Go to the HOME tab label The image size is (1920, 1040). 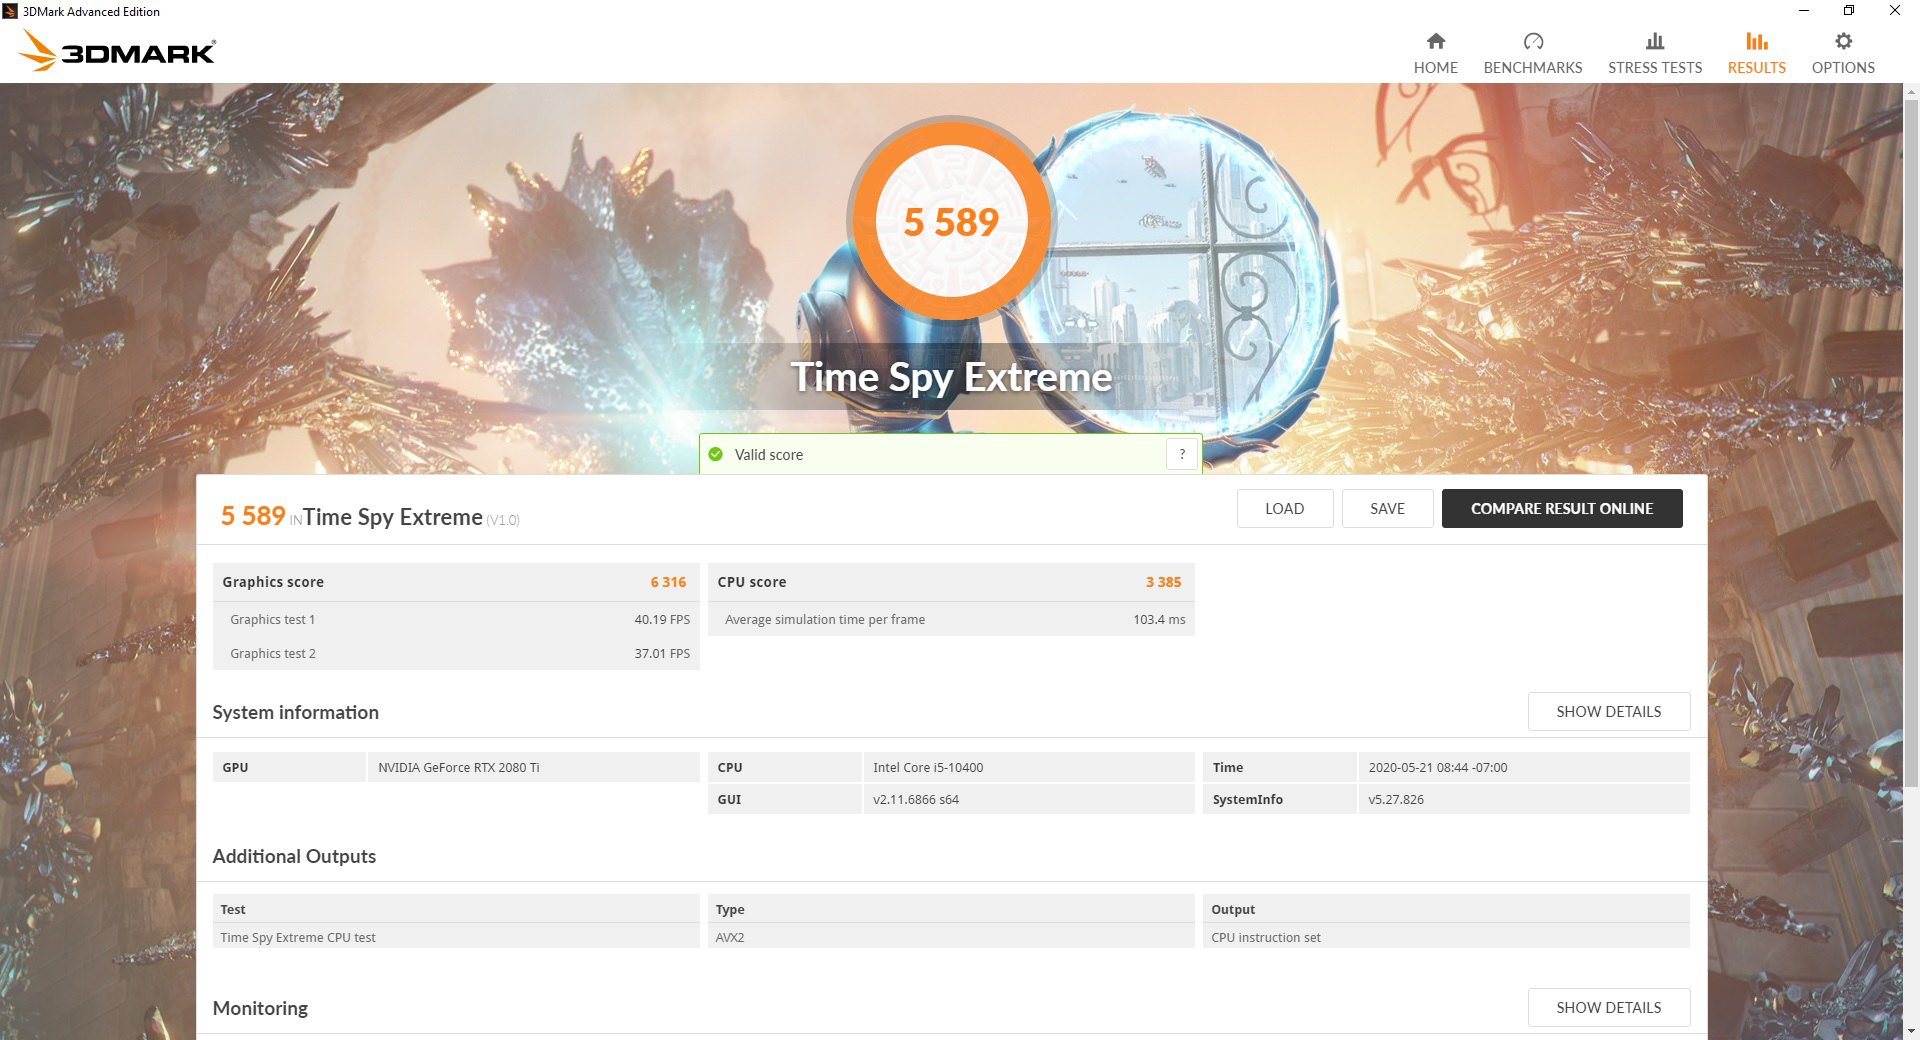tap(1435, 68)
